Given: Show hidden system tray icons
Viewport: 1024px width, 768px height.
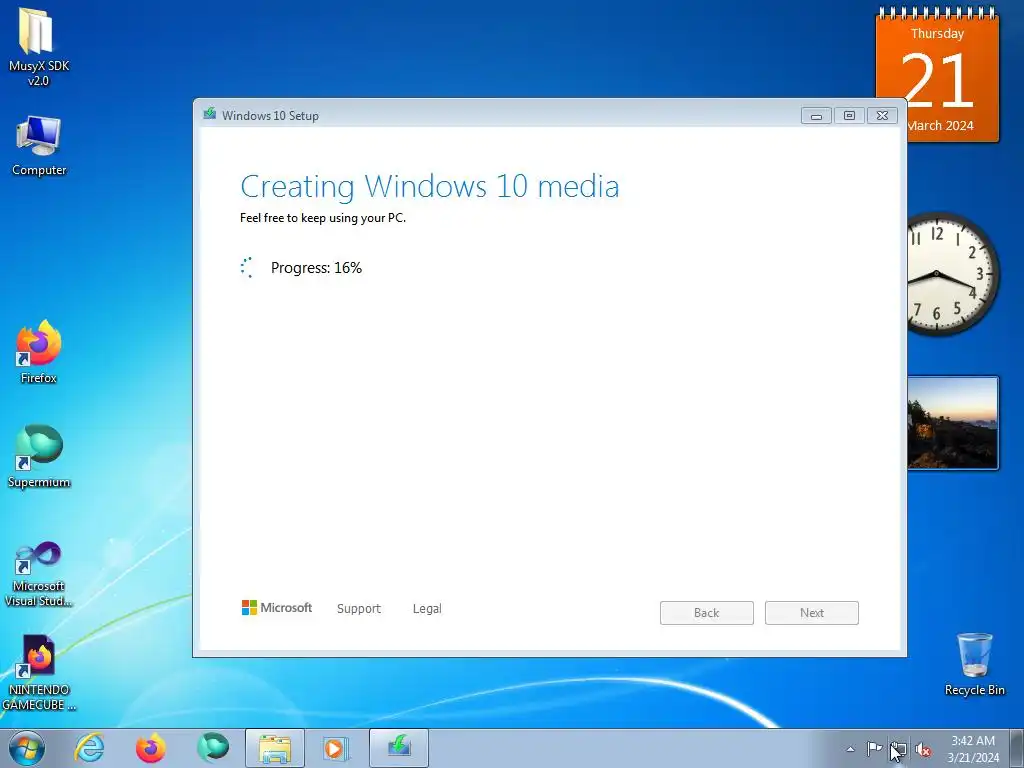Looking at the screenshot, I should [850, 749].
